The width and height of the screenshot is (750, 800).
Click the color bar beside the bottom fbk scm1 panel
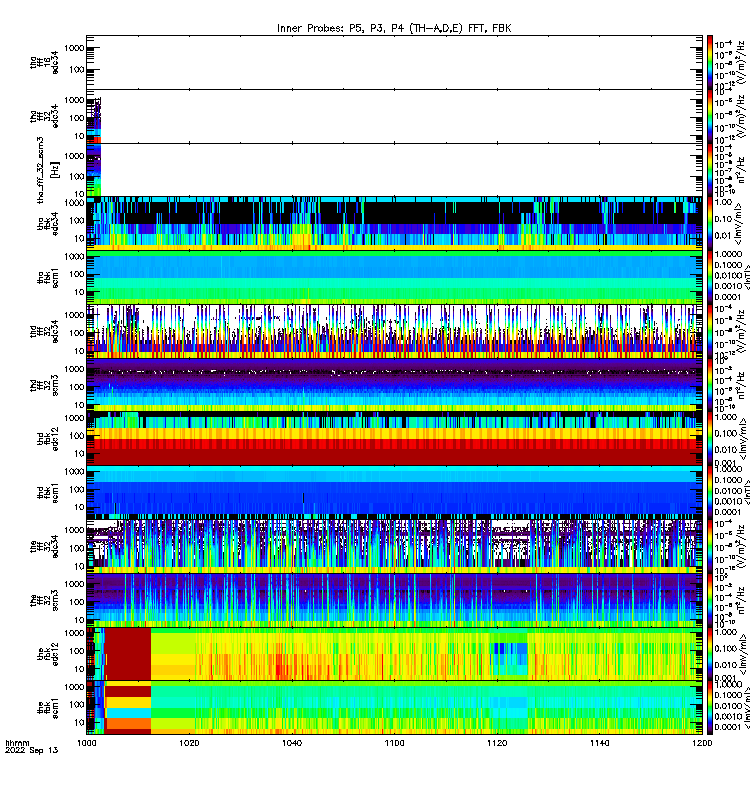pos(710,708)
